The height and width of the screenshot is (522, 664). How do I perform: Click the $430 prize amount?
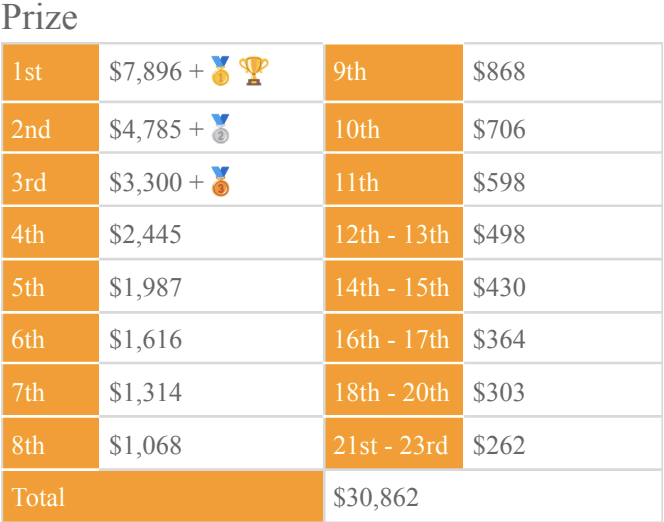(499, 288)
